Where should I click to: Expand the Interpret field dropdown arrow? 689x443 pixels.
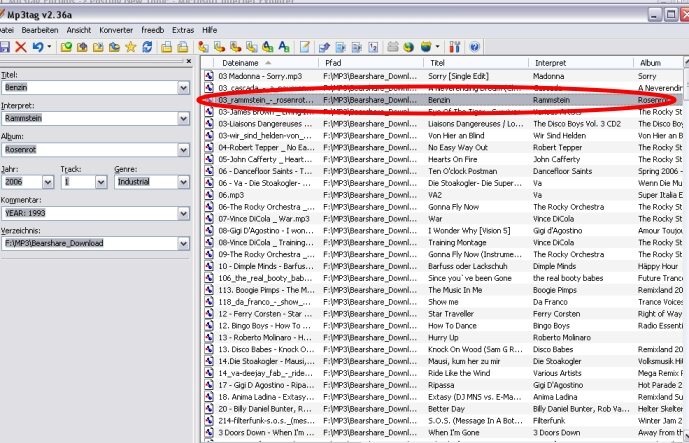click(x=184, y=119)
